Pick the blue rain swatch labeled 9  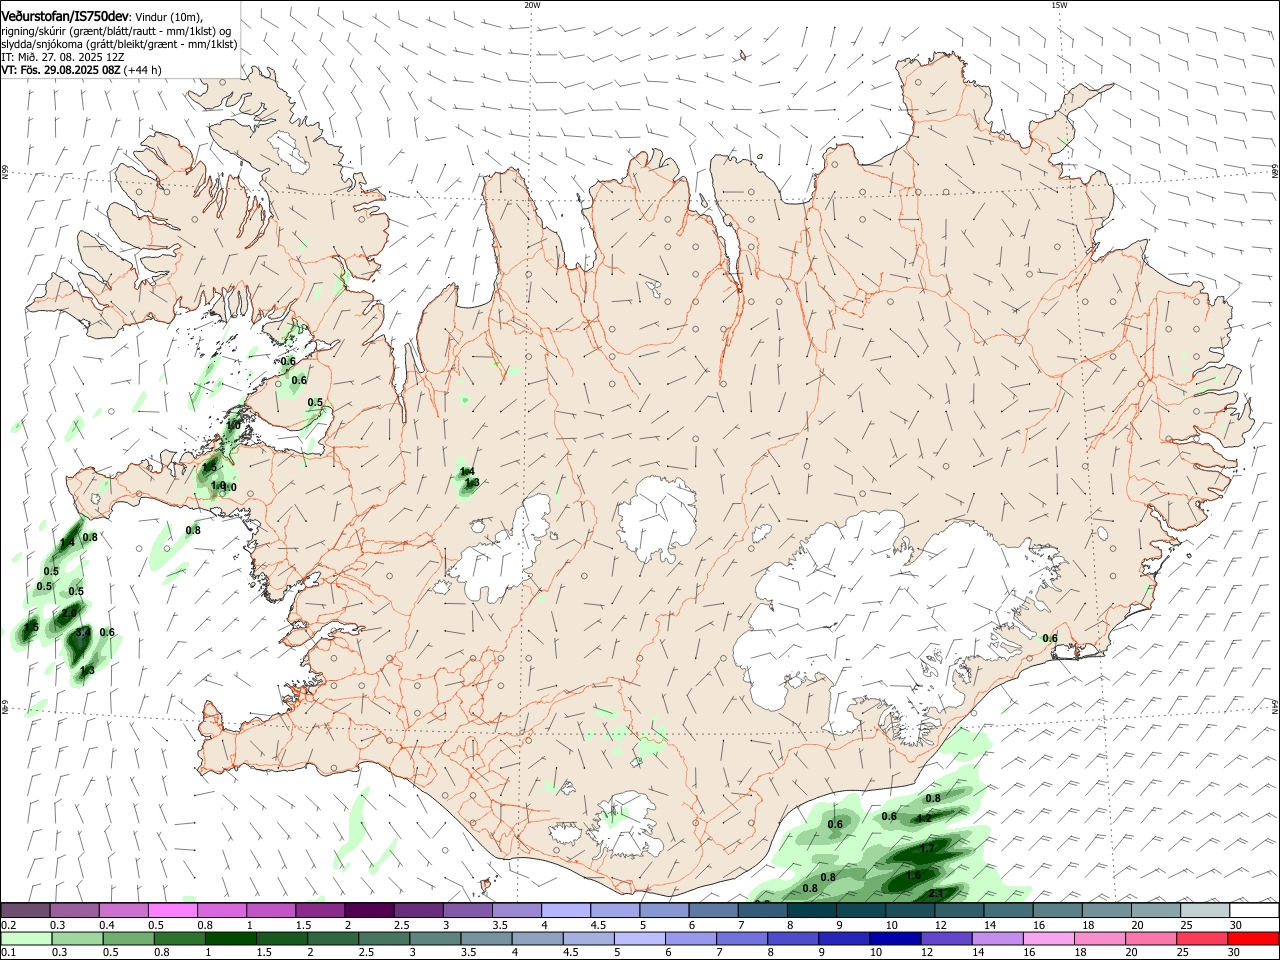[x=844, y=939]
